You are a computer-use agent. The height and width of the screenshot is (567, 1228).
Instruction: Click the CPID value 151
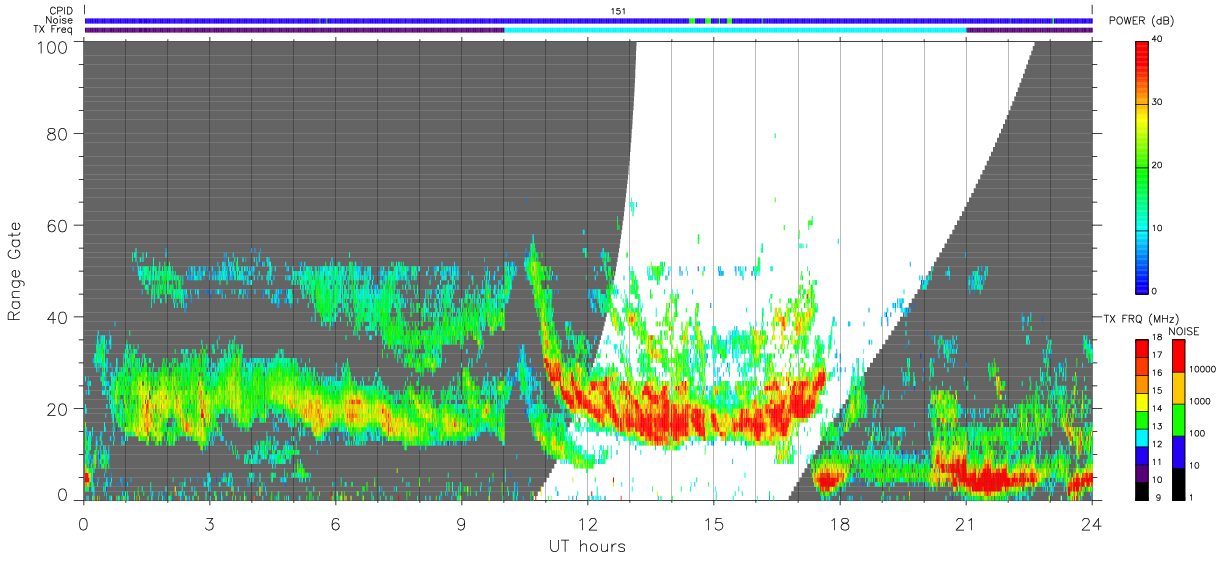tap(618, 10)
